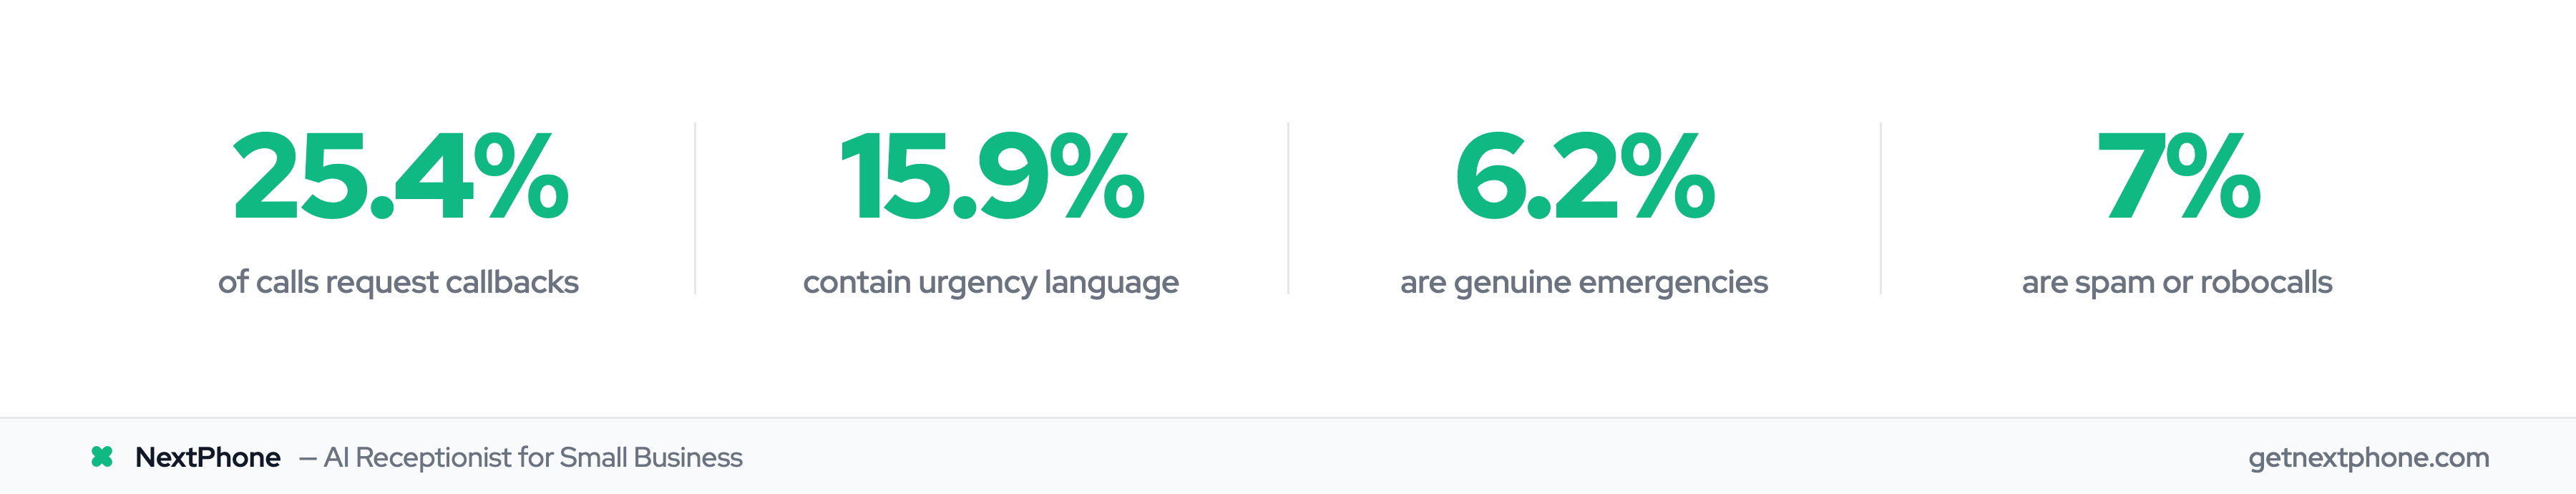
Task: Select the 6.2% statistic number
Action: [x=1585, y=177]
